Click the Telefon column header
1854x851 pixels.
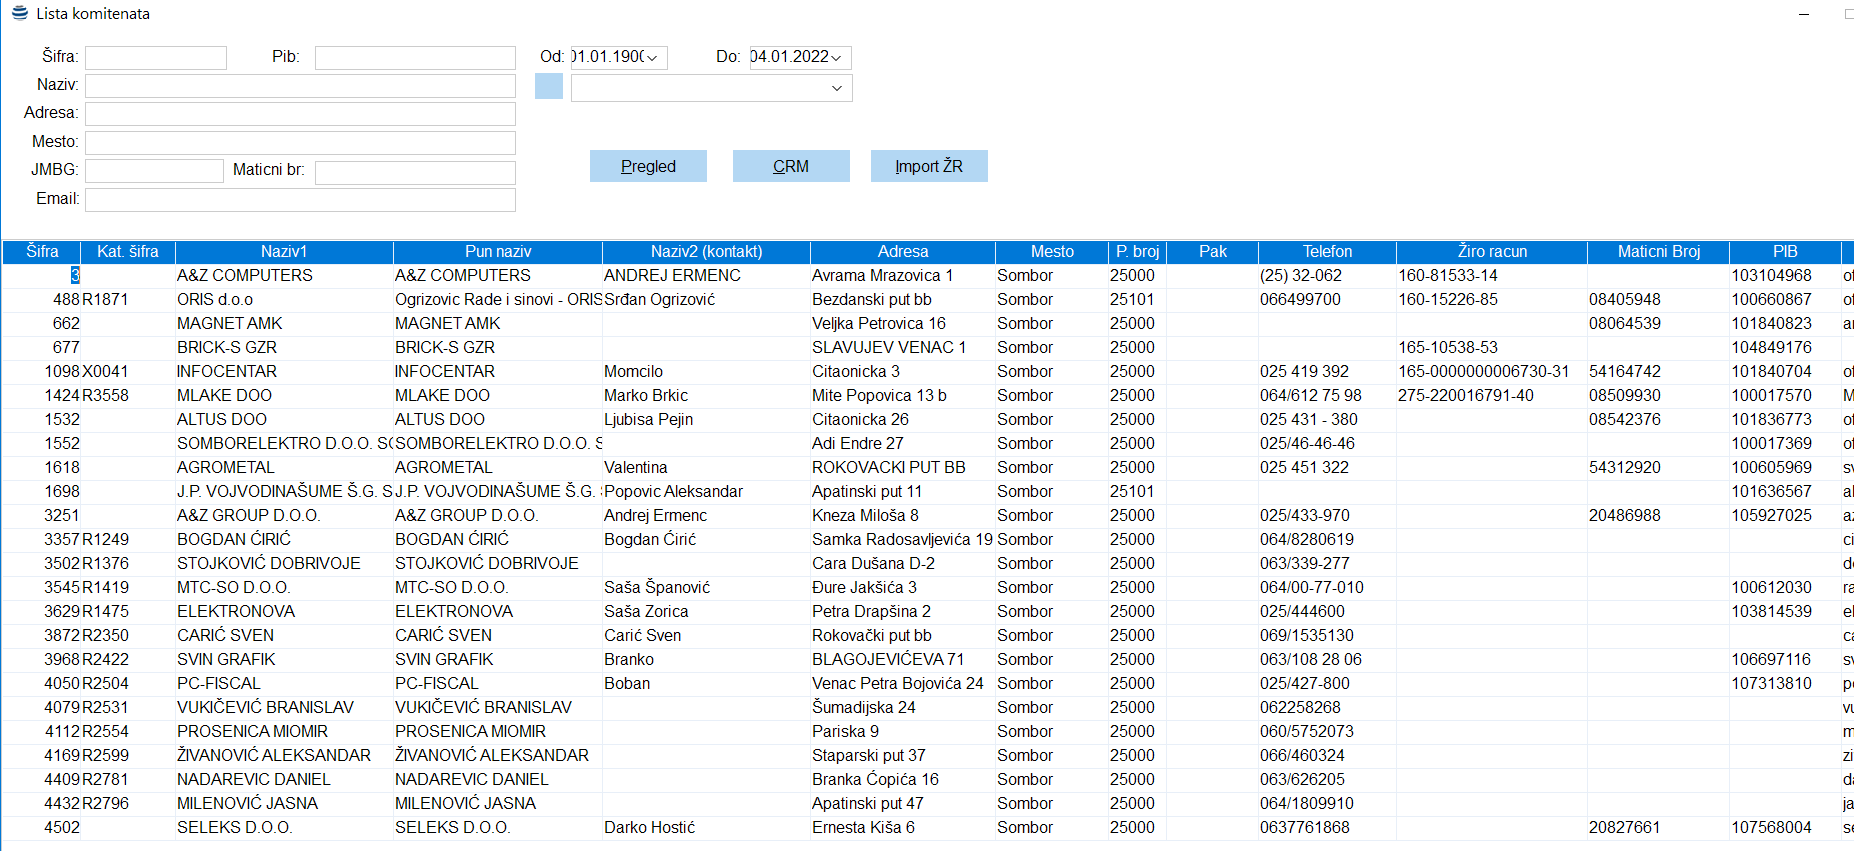(1326, 252)
